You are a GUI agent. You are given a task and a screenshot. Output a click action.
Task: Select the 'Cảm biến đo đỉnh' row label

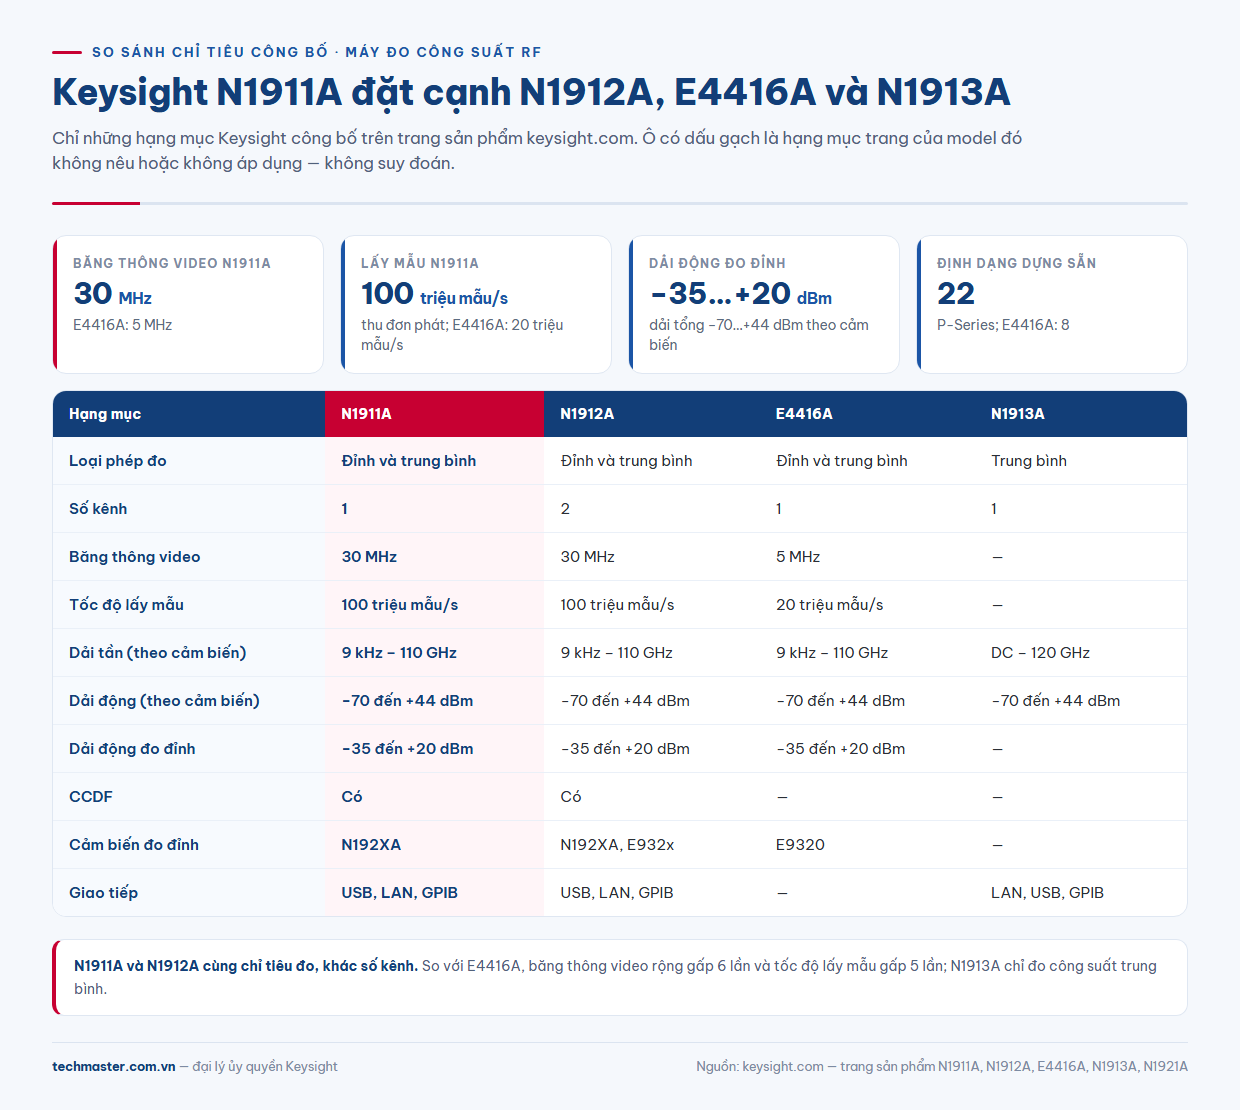(134, 845)
